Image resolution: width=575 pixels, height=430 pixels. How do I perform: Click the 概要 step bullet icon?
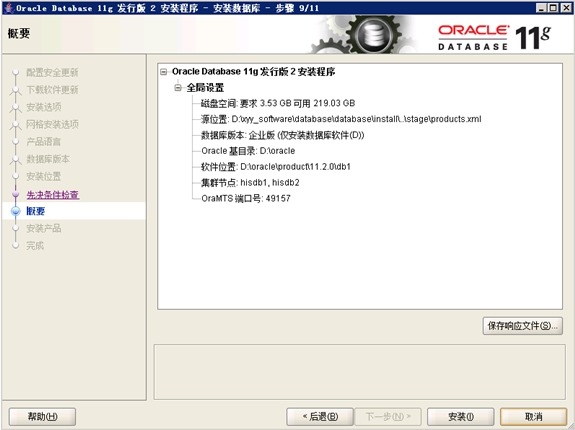16,212
